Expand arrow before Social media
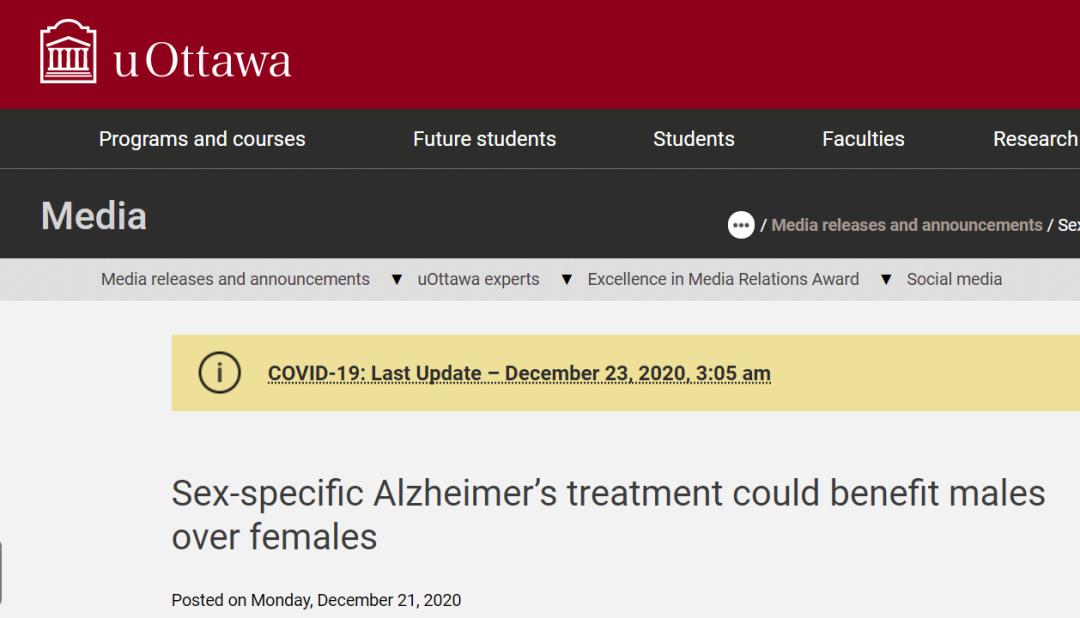The height and width of the screenshot is (618, 1080). pos(886,280)
